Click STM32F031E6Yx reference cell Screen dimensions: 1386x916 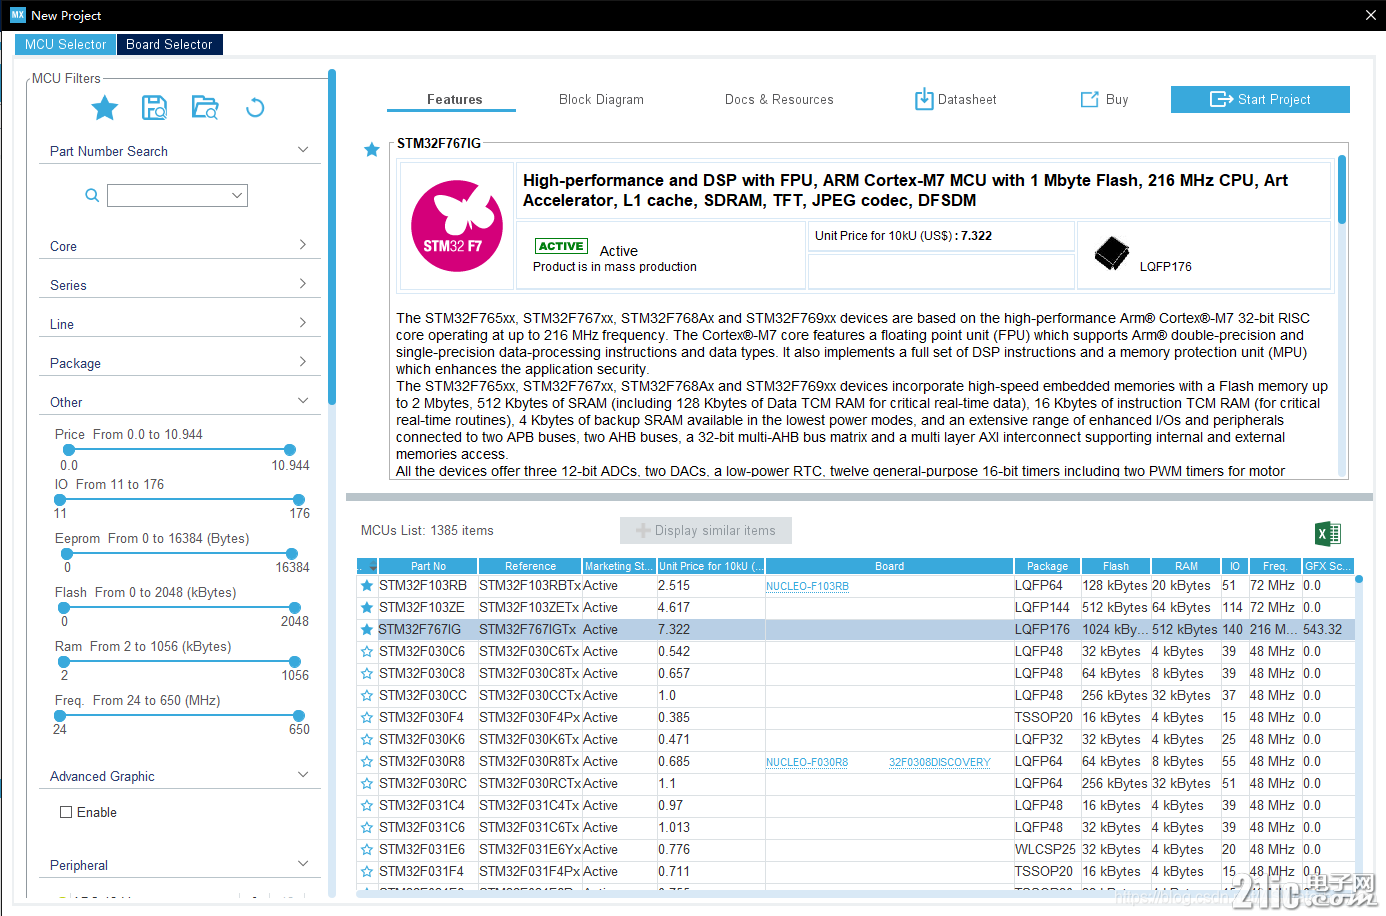click(530, 850)
